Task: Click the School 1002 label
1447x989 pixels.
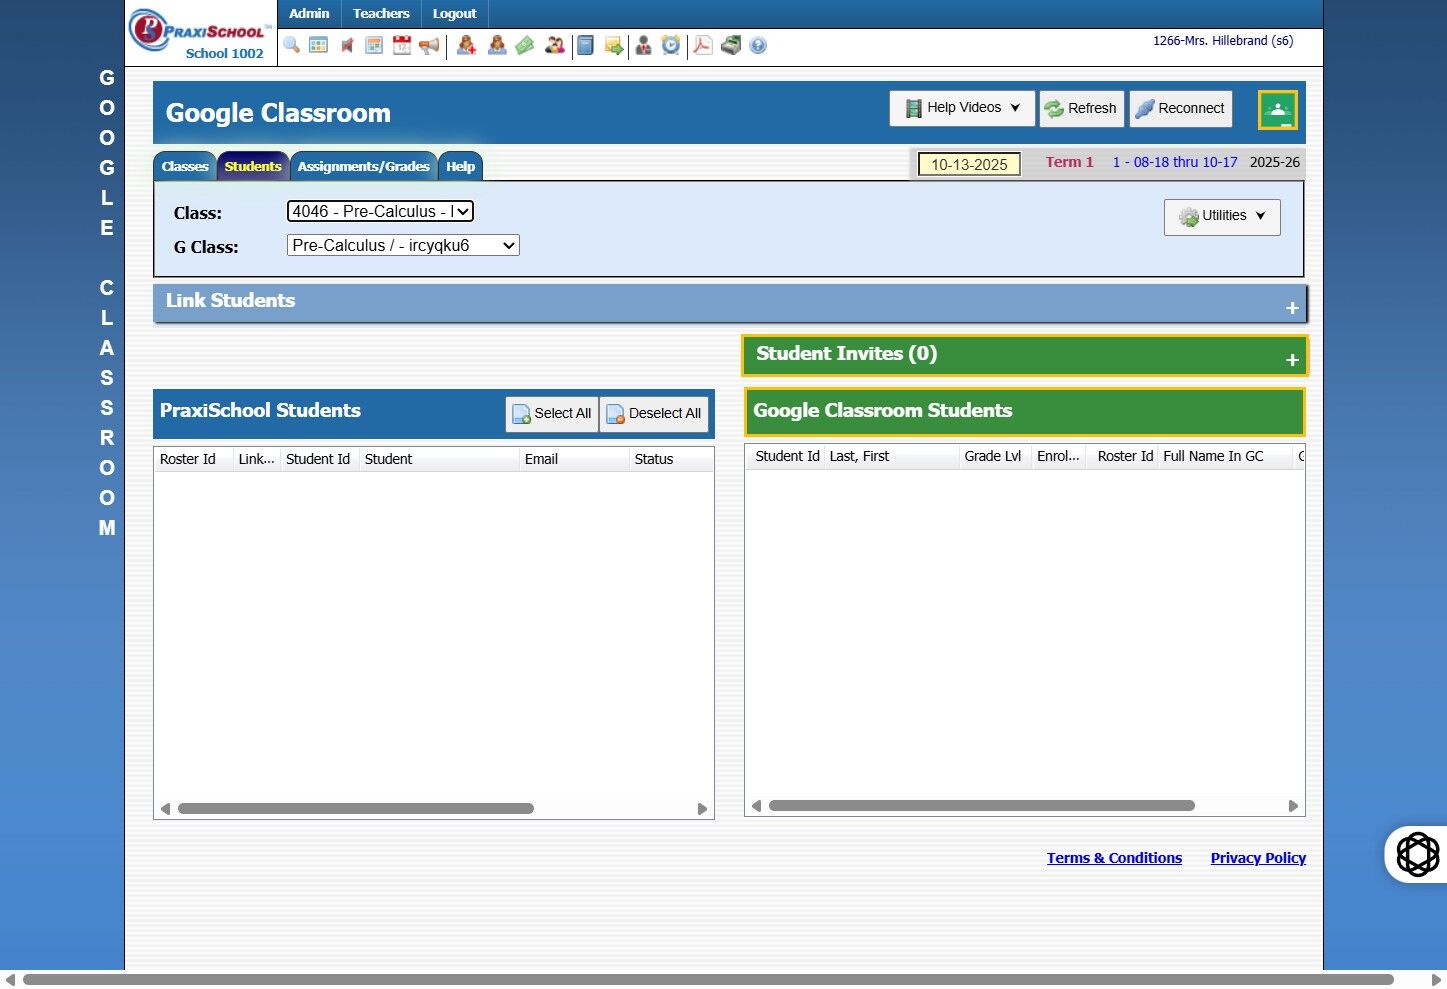Action: [224, 54]
